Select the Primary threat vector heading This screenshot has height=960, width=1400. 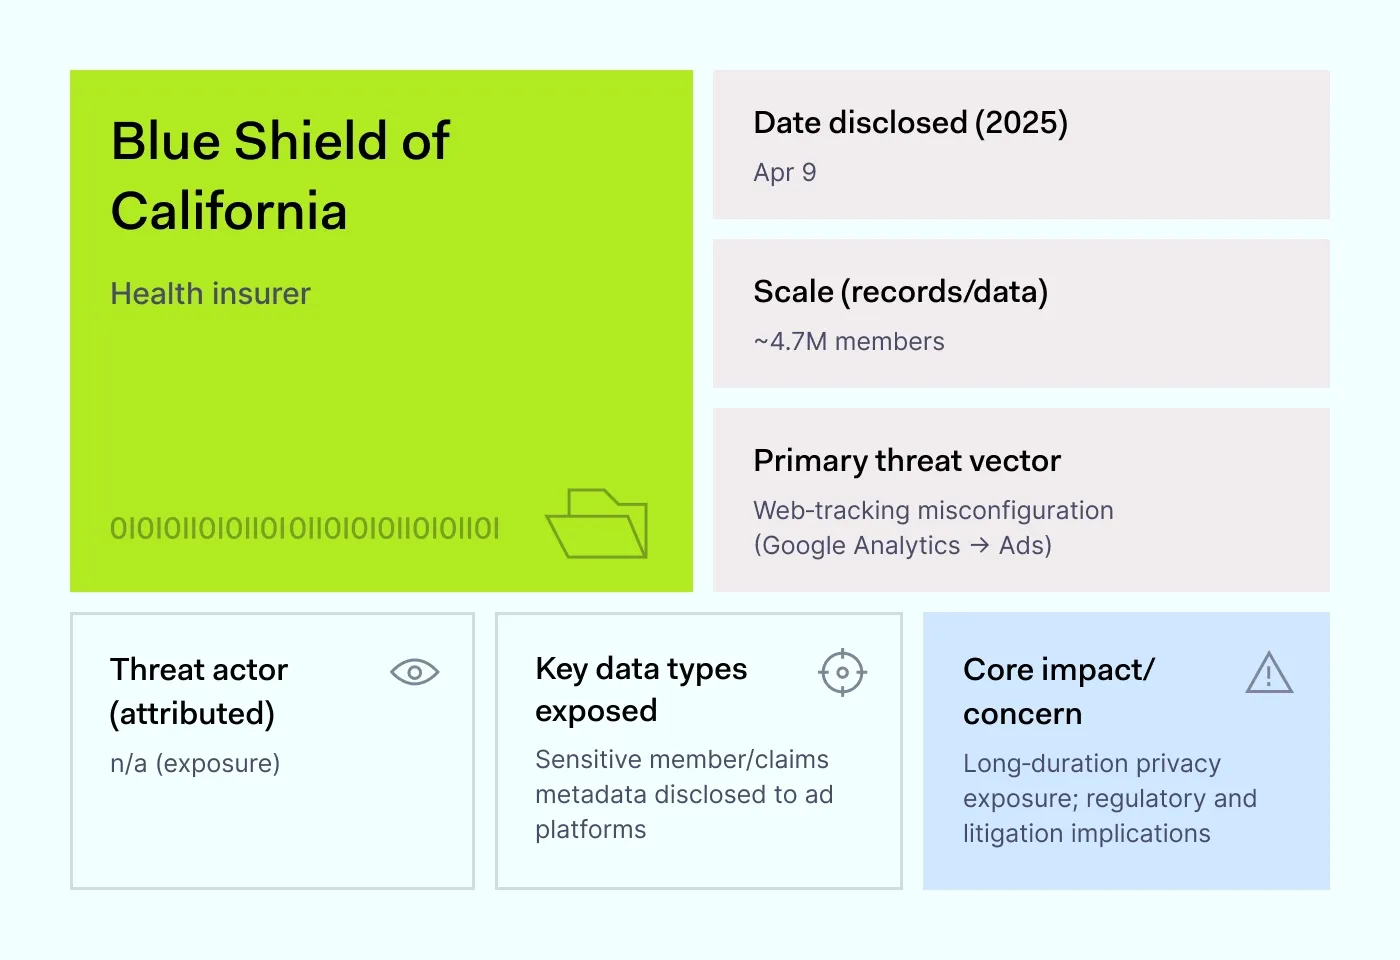click(906, 461)
